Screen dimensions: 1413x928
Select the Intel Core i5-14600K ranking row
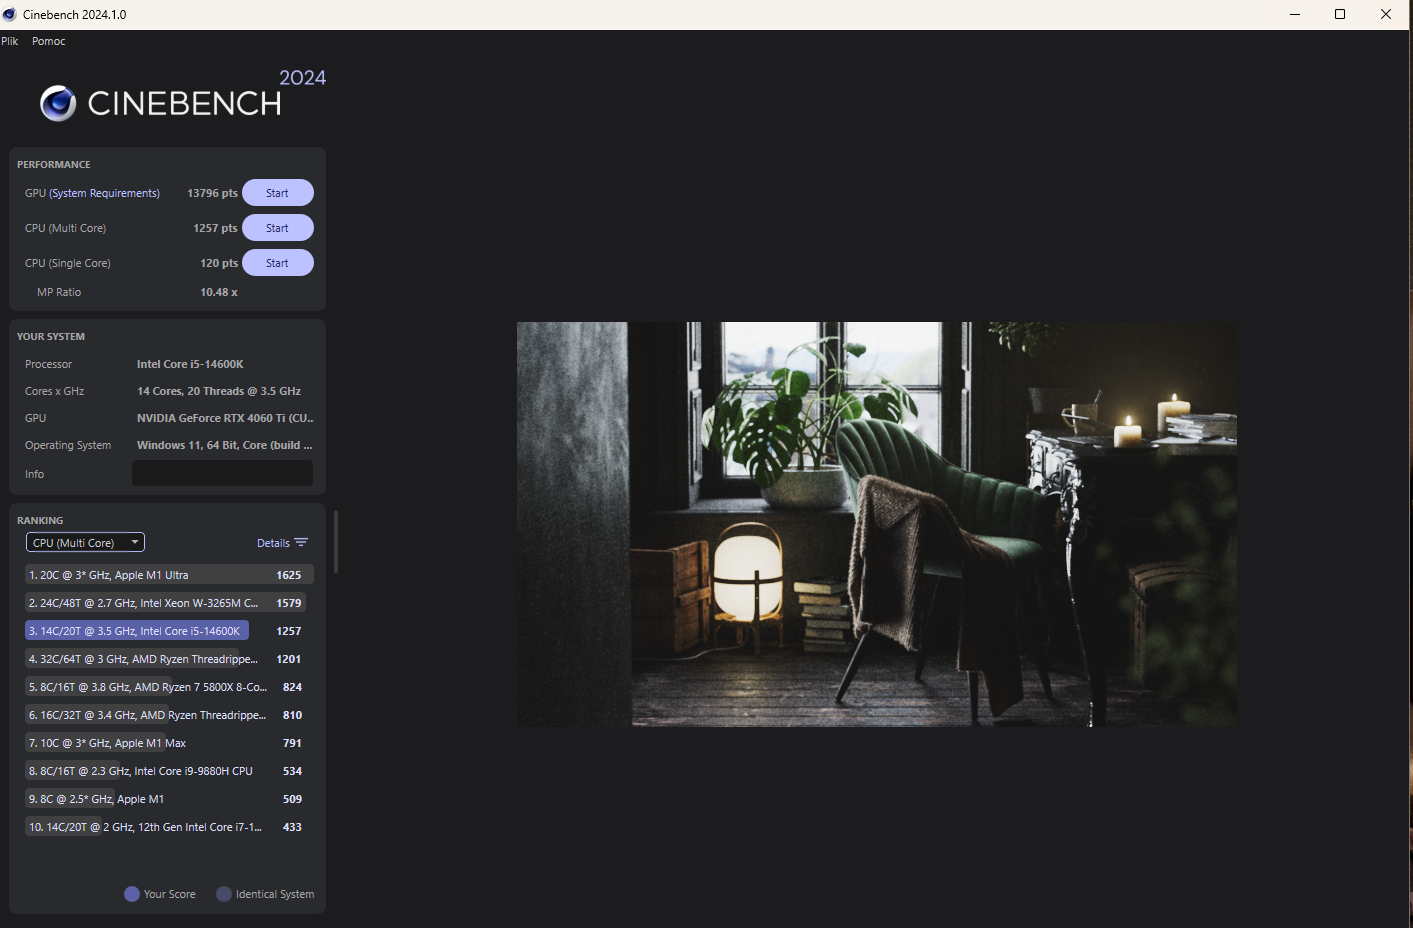tap(169, 631)
